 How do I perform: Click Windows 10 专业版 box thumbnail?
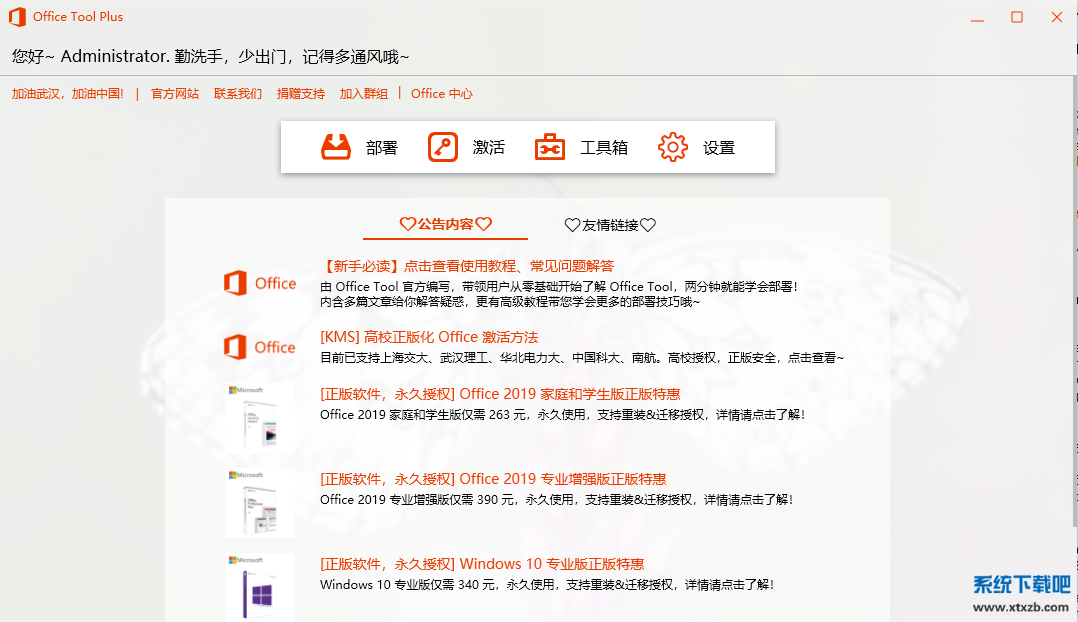coord(260,588)
